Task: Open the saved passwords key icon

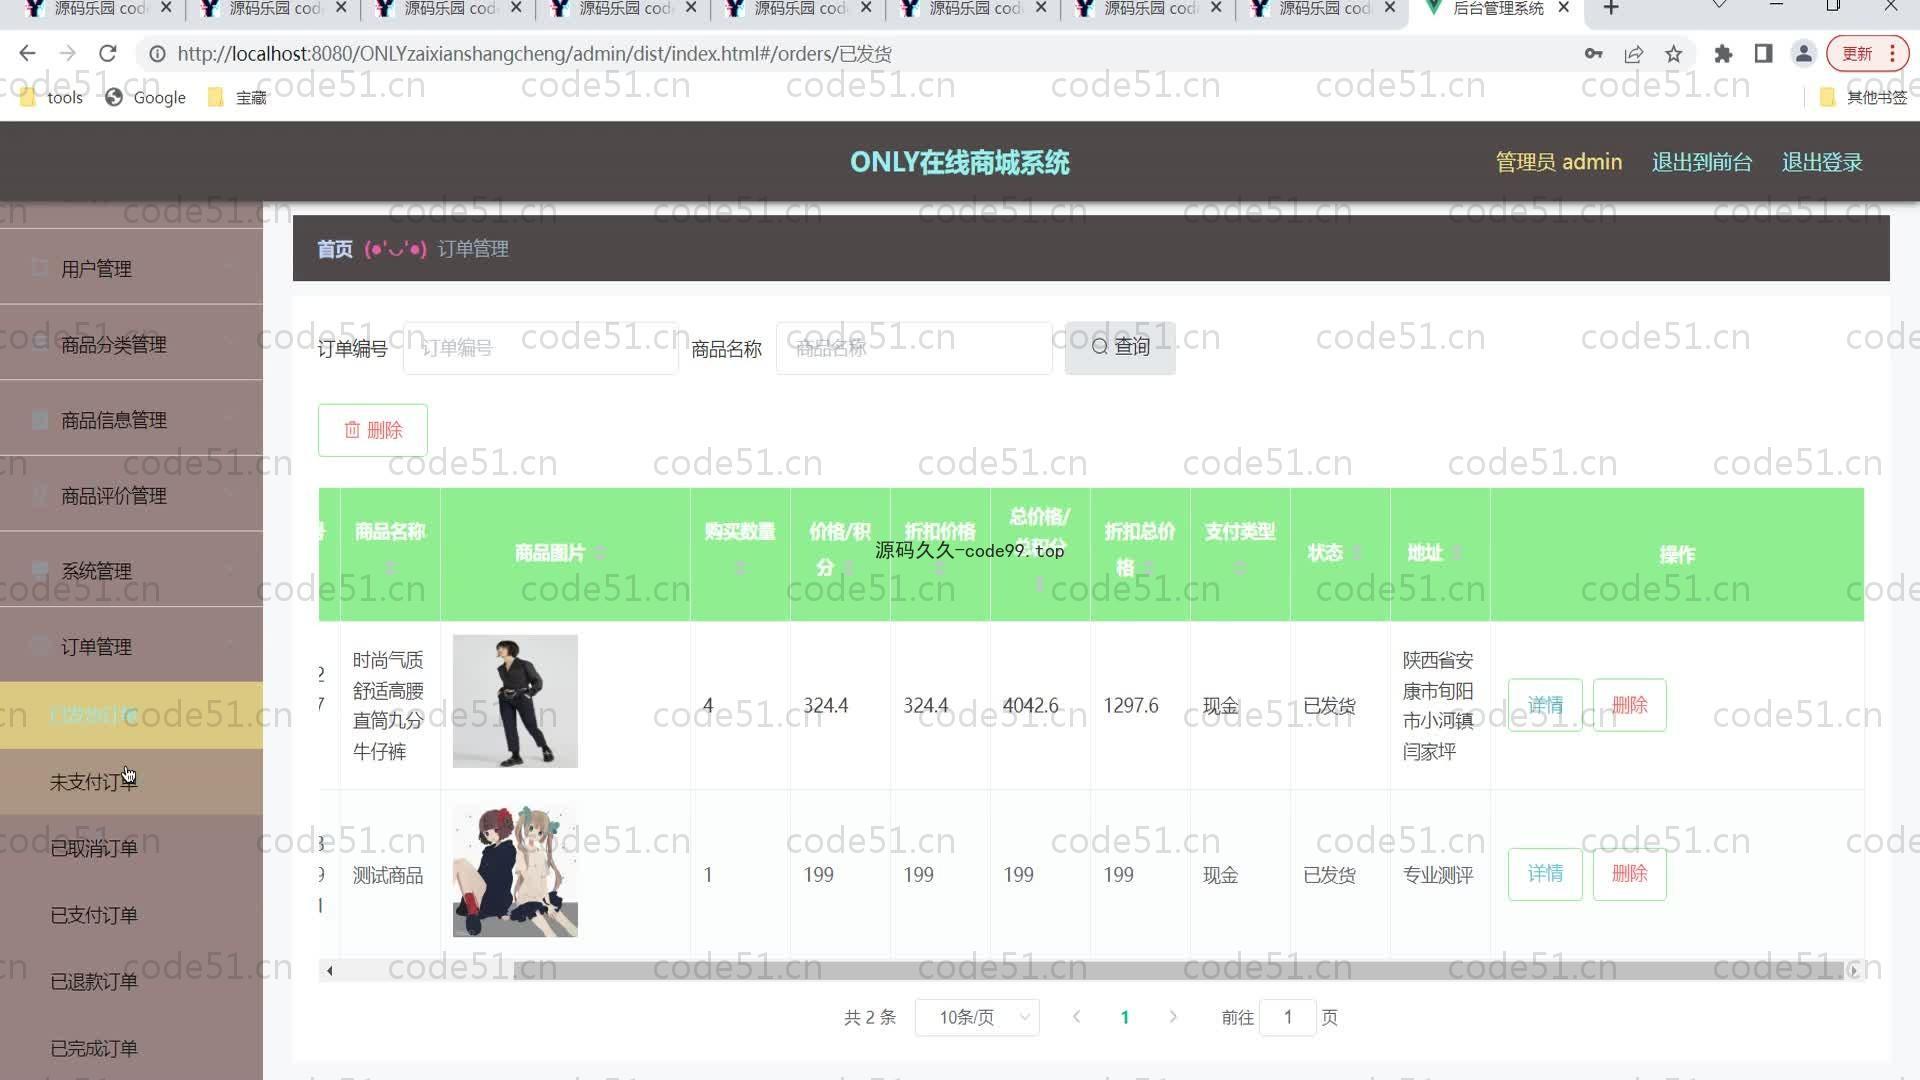Action: (x=1594, y=54)
